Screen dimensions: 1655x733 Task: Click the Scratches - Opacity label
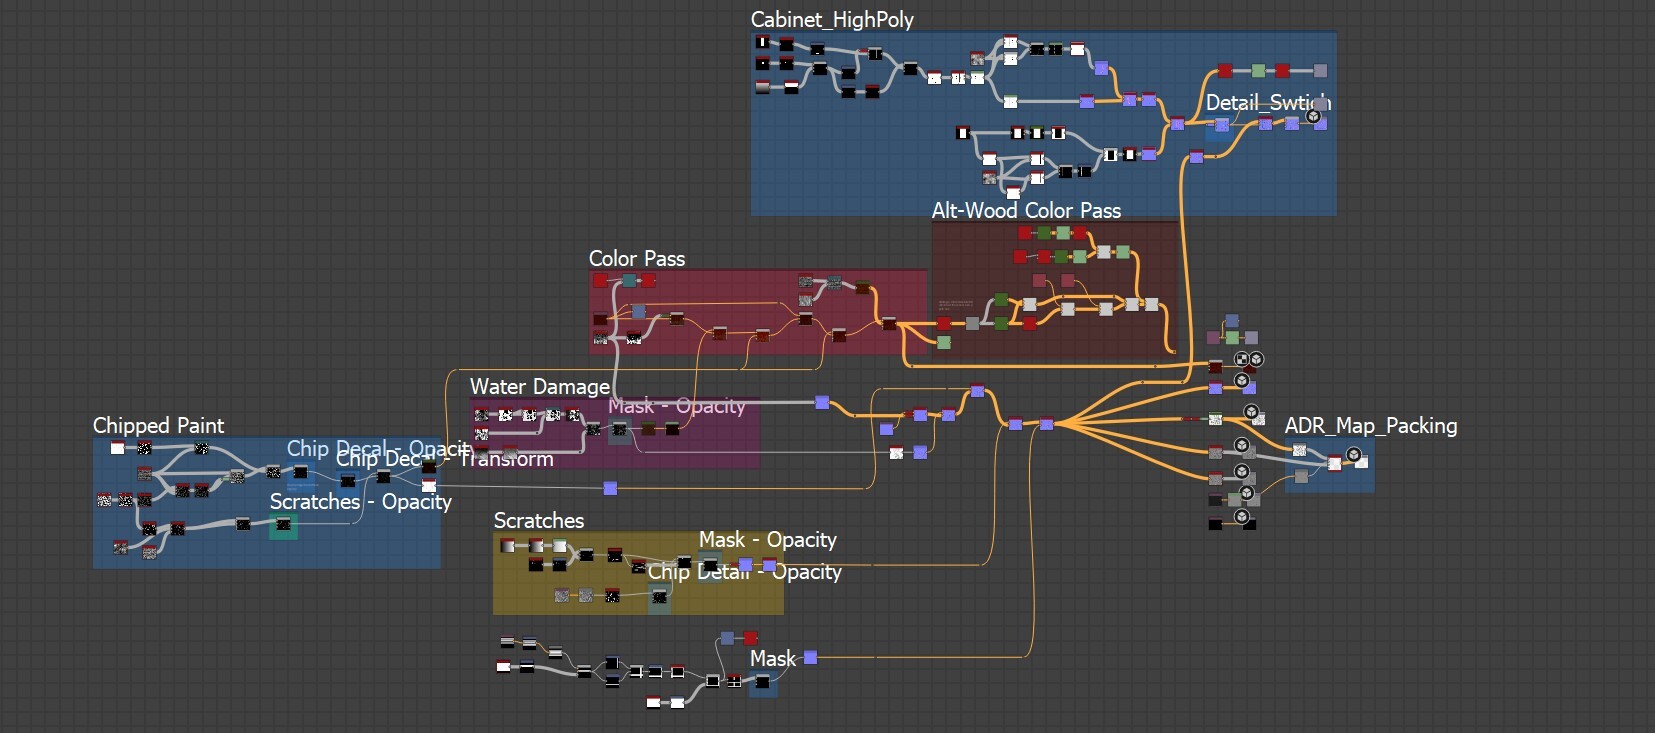coord(361,501)
